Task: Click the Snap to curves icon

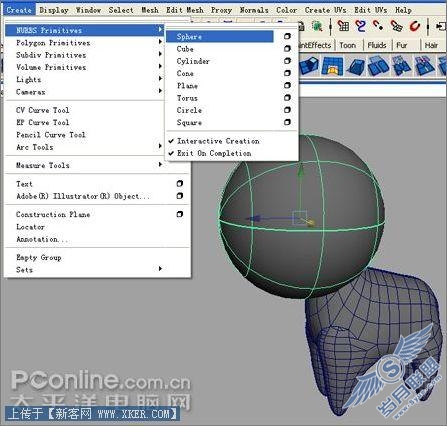Action: point(360,26)
